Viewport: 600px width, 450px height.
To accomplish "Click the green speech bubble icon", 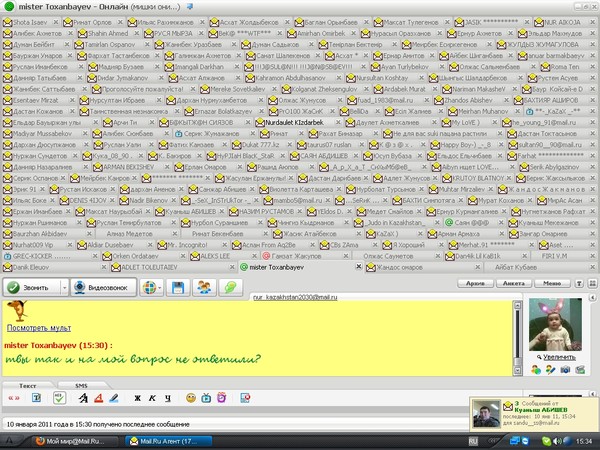I will tap(230, 287).
